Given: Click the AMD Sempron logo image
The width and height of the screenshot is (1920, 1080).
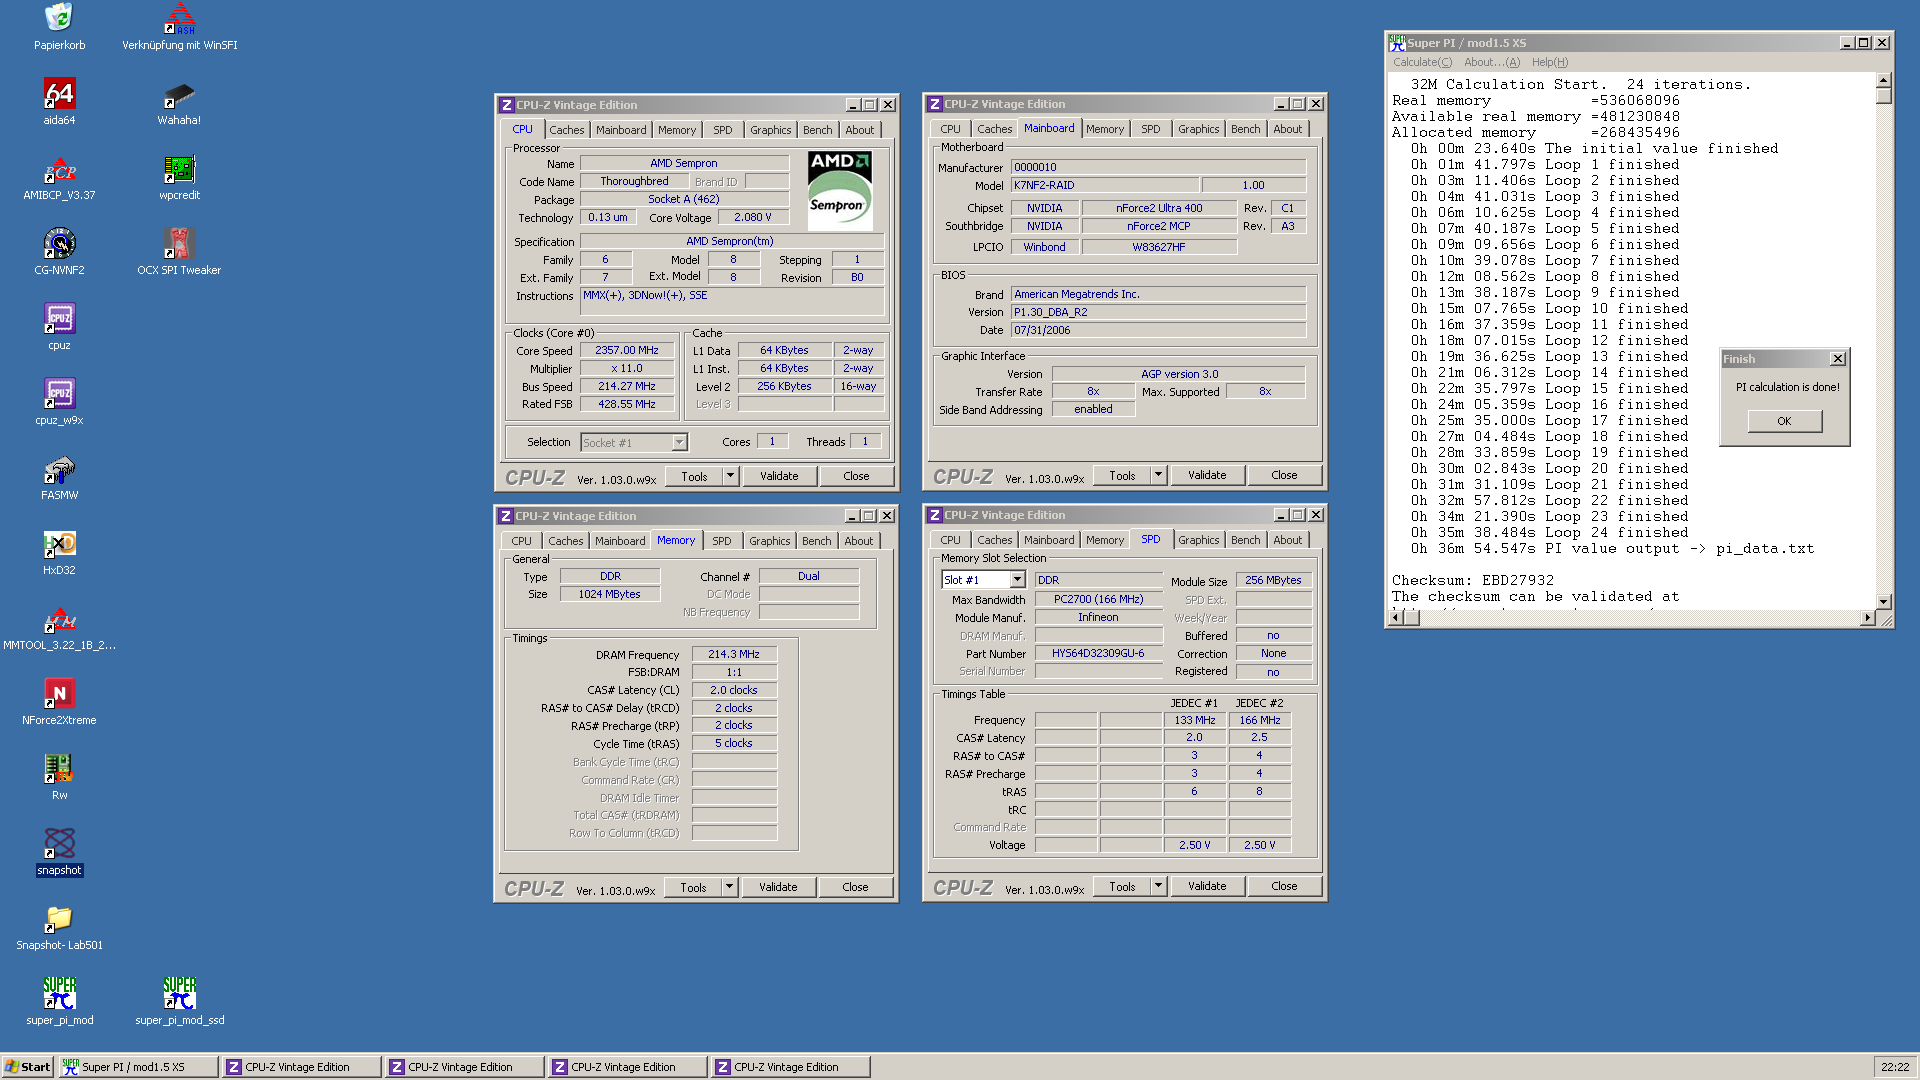Looking at the screenshot, I should tap(839, 191).
